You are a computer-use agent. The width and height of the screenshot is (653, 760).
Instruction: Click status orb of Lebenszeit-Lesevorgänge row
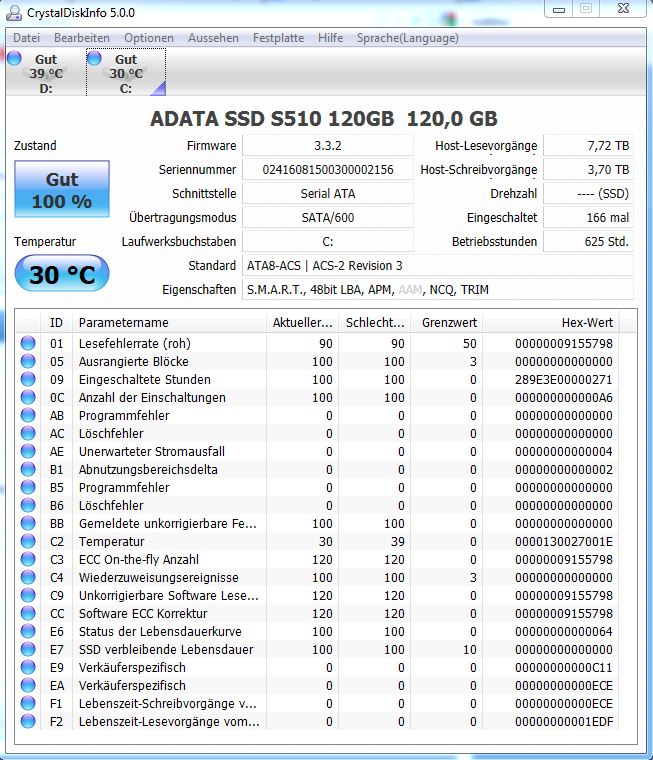point(28,721)
